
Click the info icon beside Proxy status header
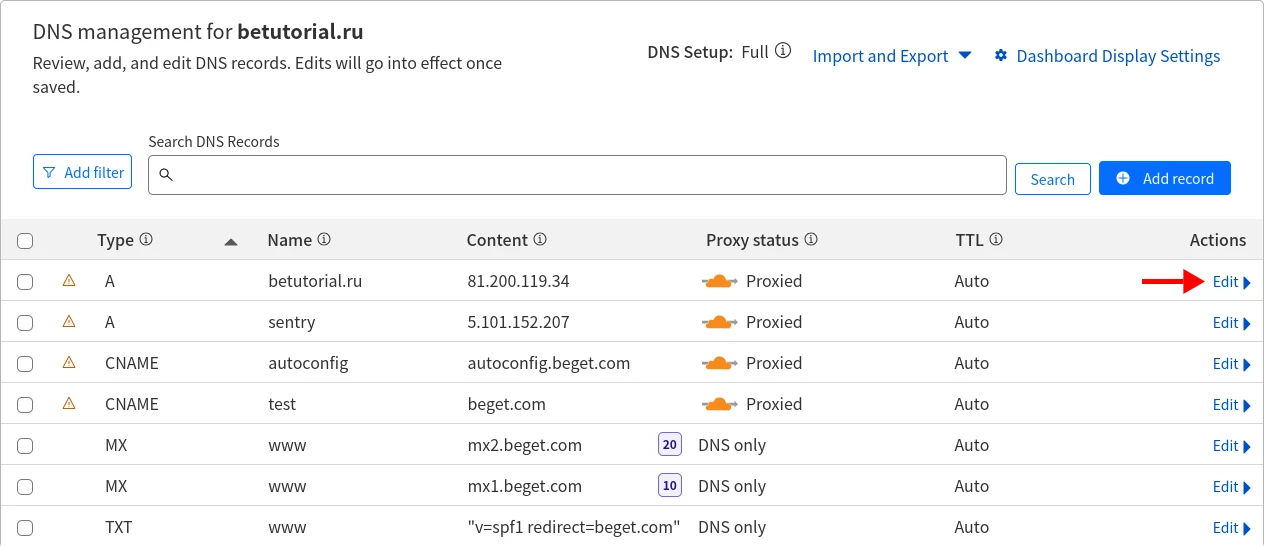coord(811,240)
